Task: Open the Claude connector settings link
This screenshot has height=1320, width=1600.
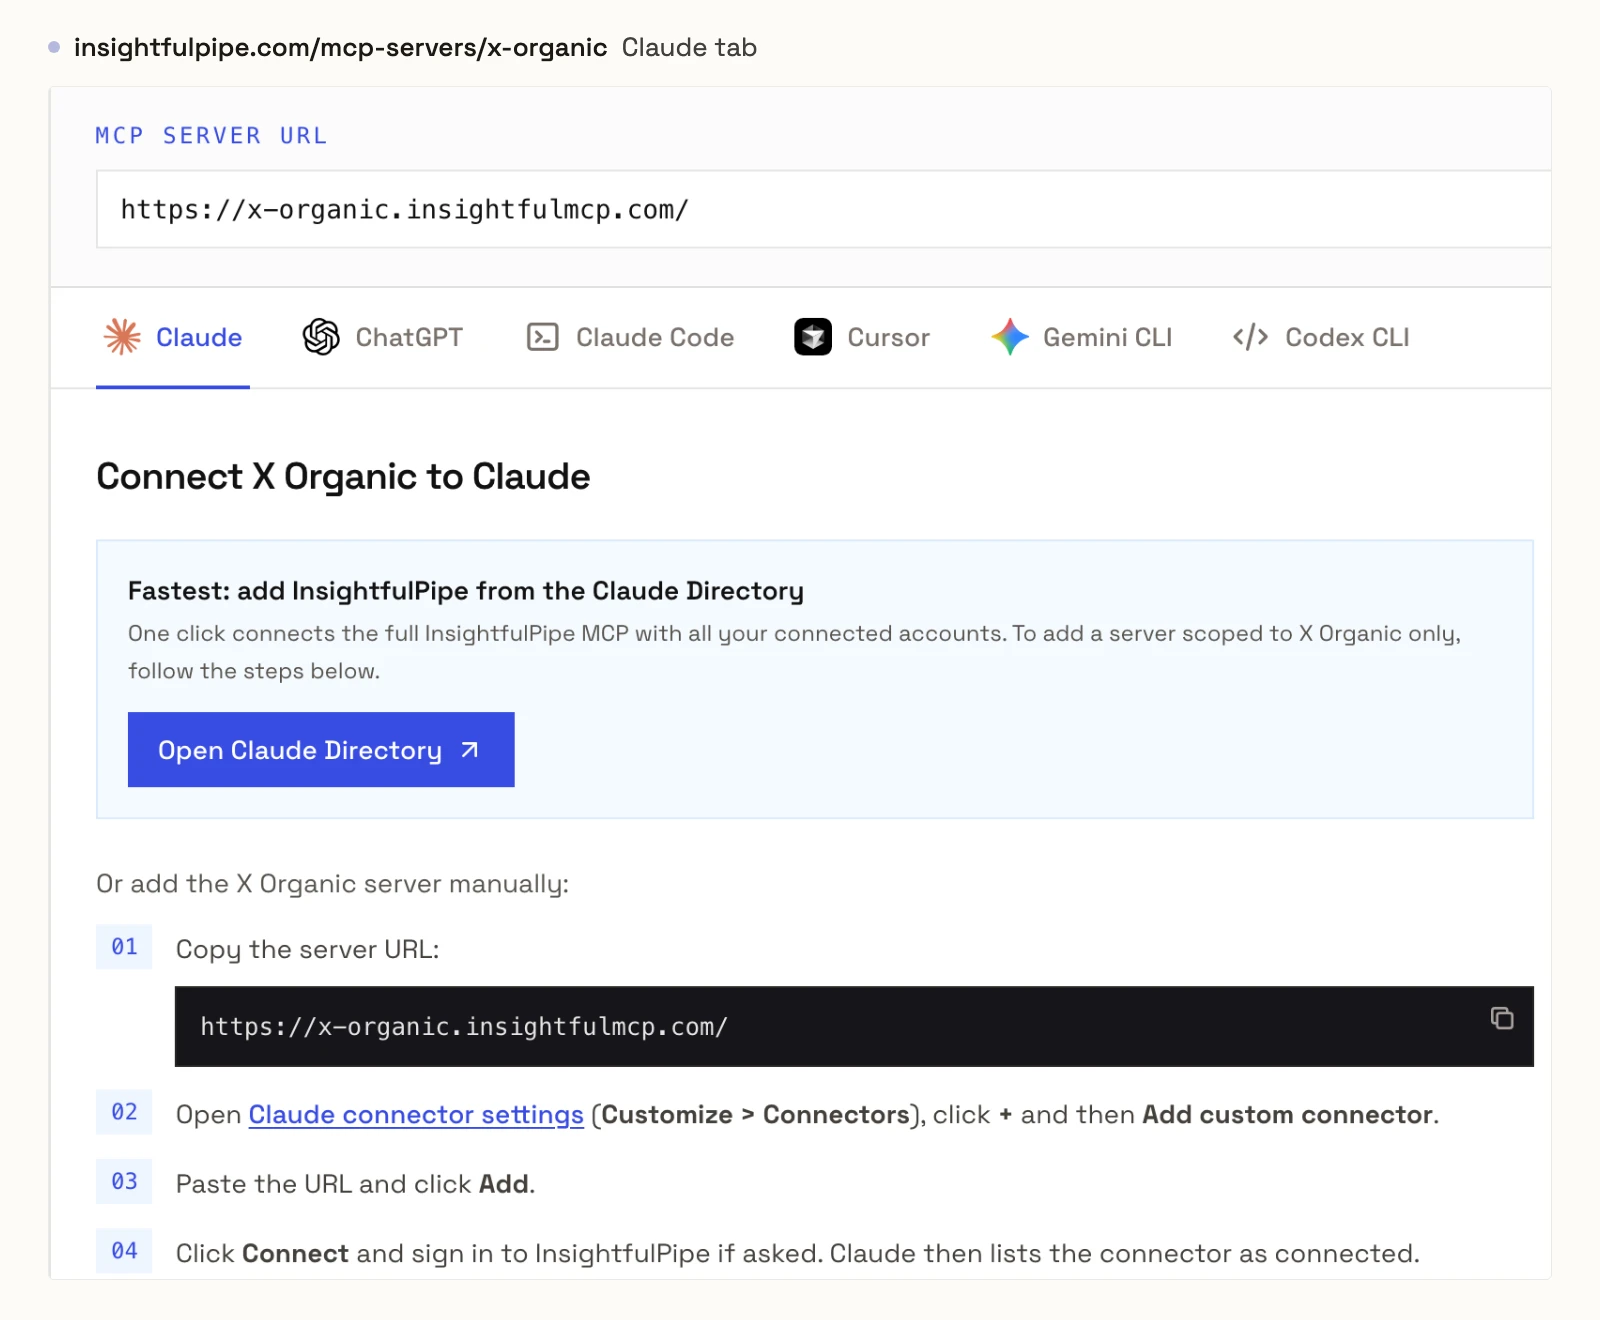Action: click(x=416, y=1115)
